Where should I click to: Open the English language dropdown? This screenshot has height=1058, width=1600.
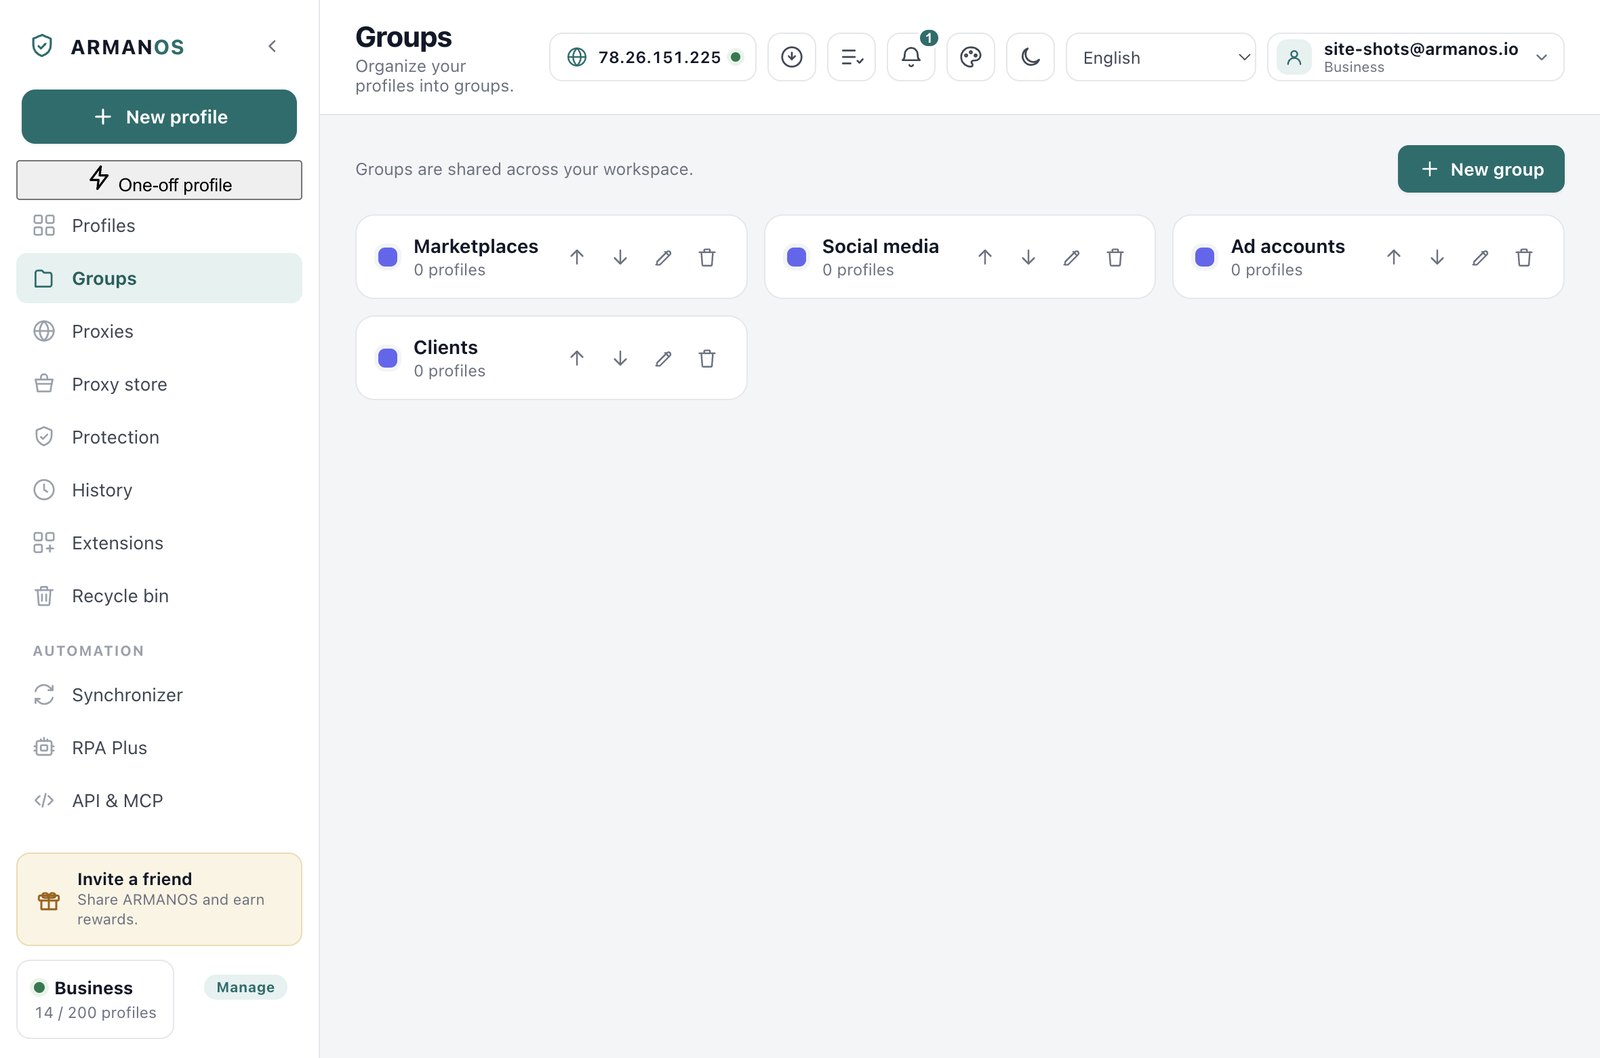click(x=1161, y=57)
